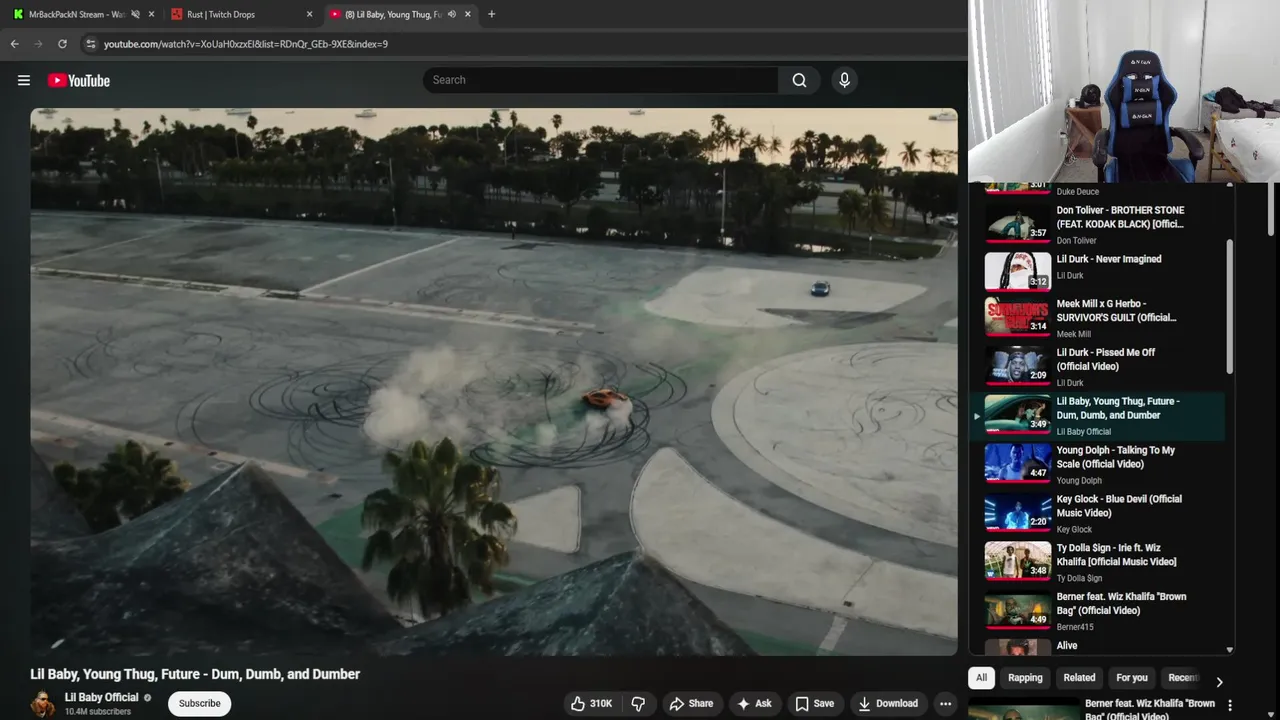Click the video title Dum, Dumb, and Dumber
Viewport: 1280px width, 720px height.
click(x=195, y=674)
